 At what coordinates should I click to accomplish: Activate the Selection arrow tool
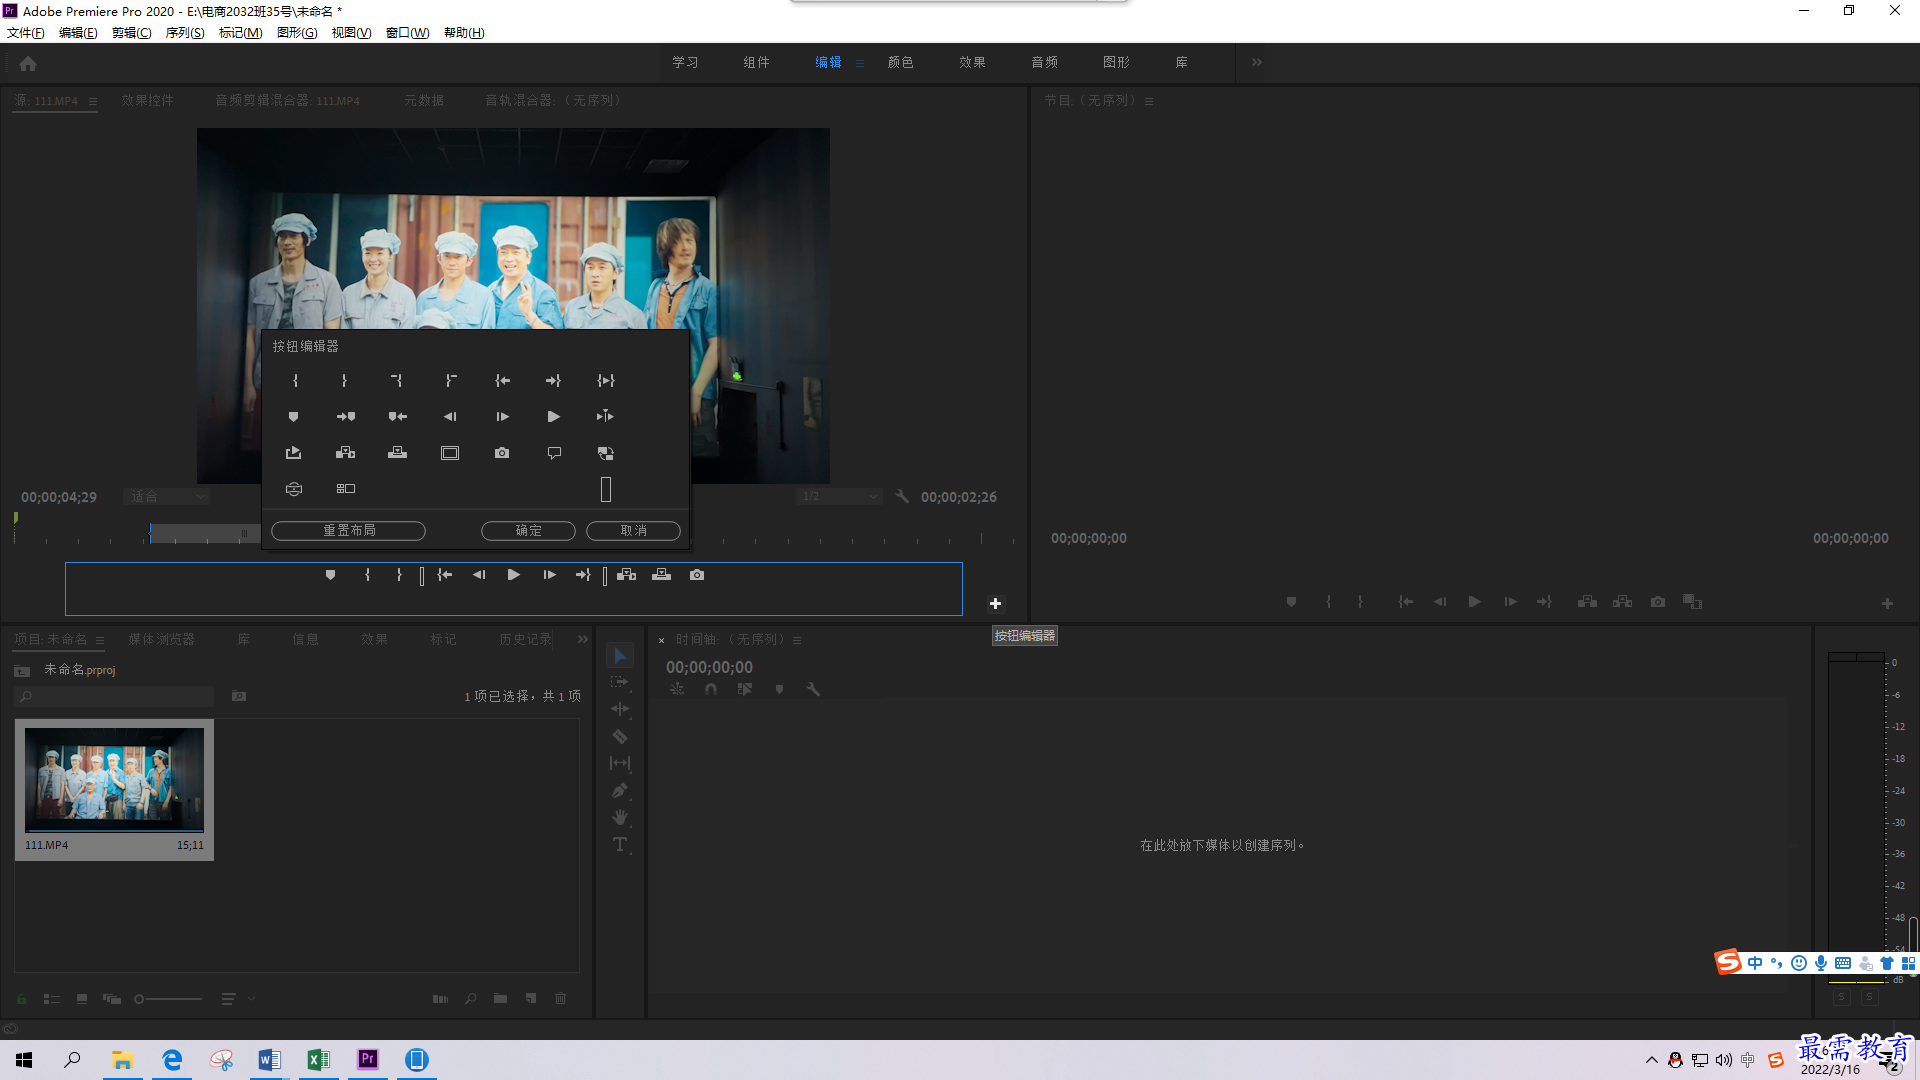(620, 656)
